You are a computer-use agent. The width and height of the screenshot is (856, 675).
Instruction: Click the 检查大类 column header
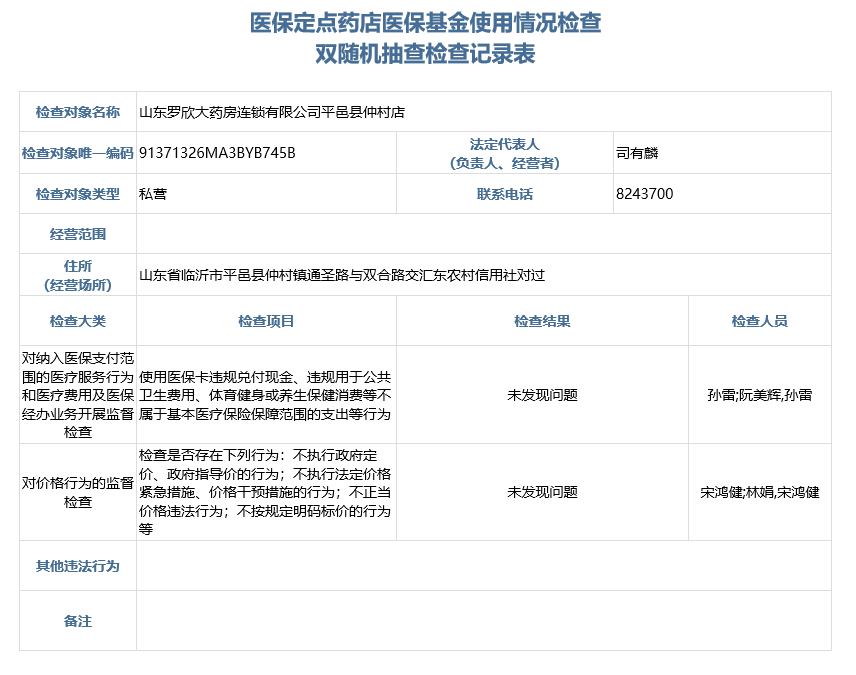78,321
